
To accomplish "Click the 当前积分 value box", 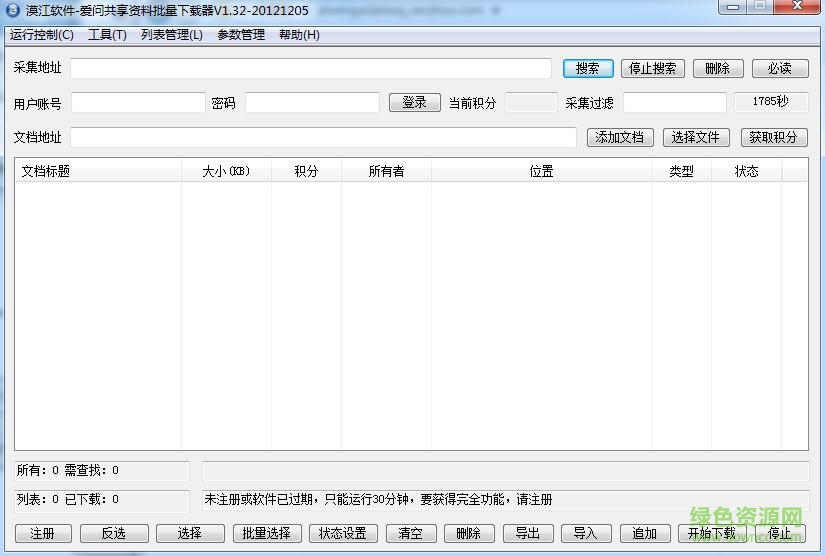I will click(x=531, y=103).
